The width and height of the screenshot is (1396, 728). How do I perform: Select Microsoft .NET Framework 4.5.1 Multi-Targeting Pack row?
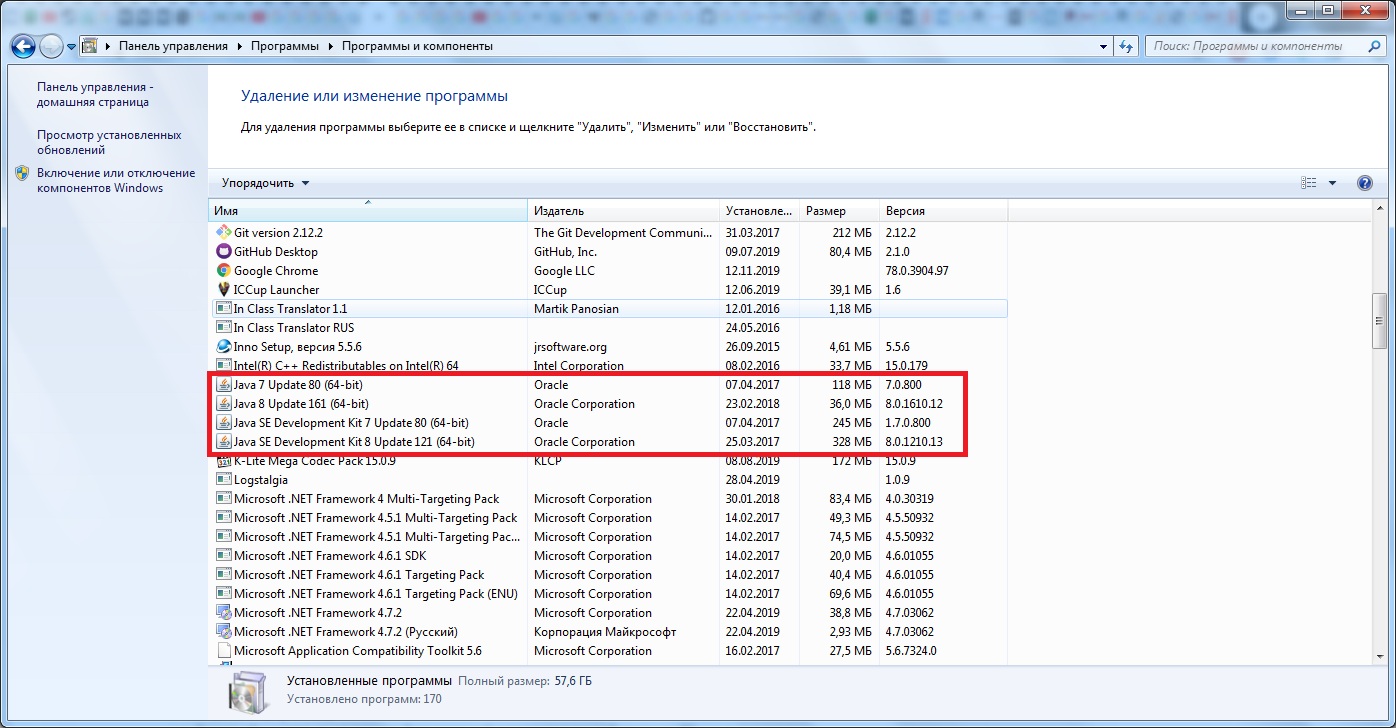click(610, 517)
